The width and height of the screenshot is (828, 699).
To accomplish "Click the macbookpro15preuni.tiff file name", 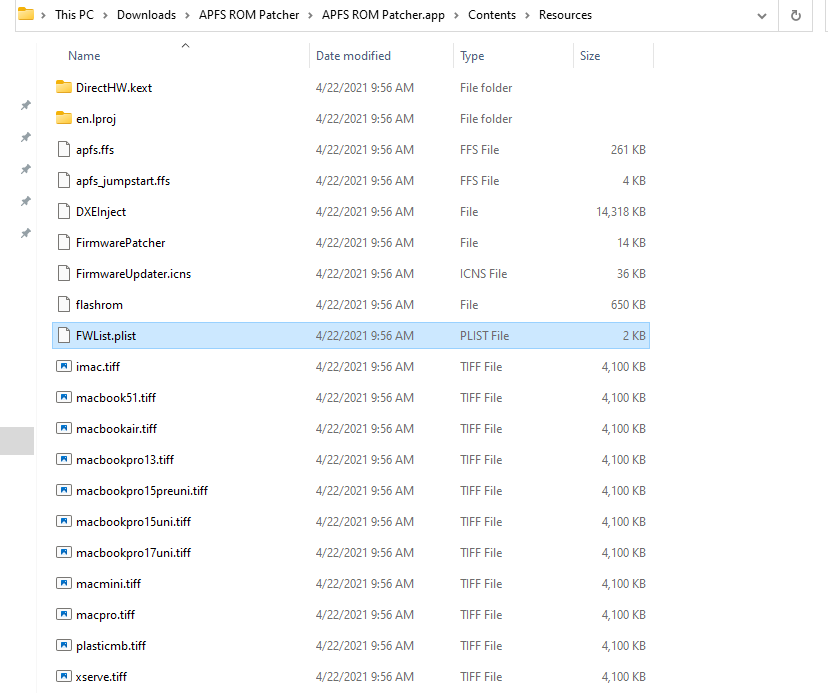I will (x=142, y=491).
